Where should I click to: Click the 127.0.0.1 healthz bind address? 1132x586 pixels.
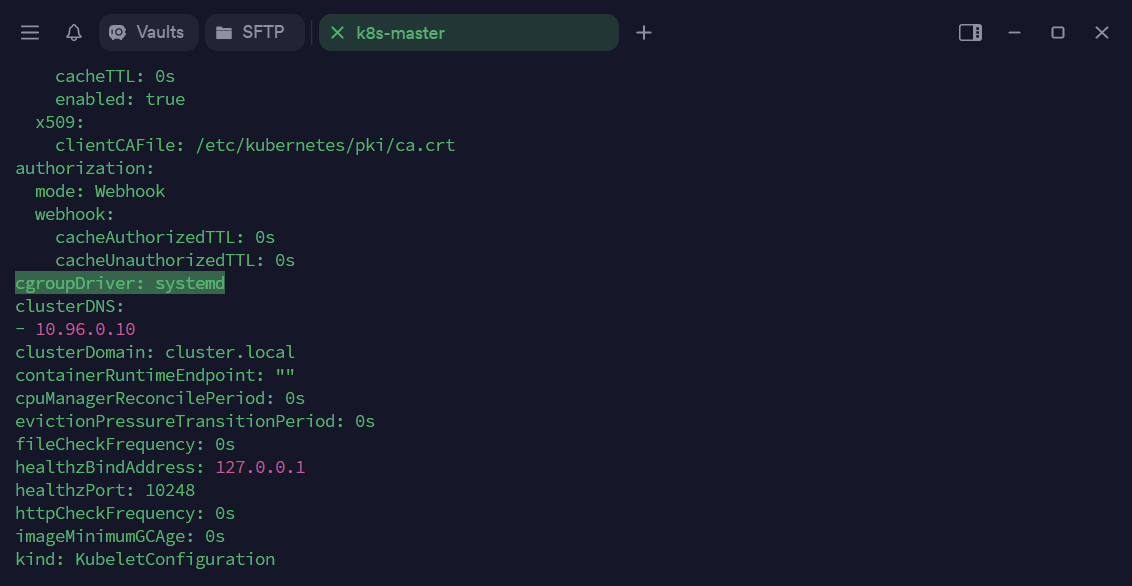click(260, 467)
